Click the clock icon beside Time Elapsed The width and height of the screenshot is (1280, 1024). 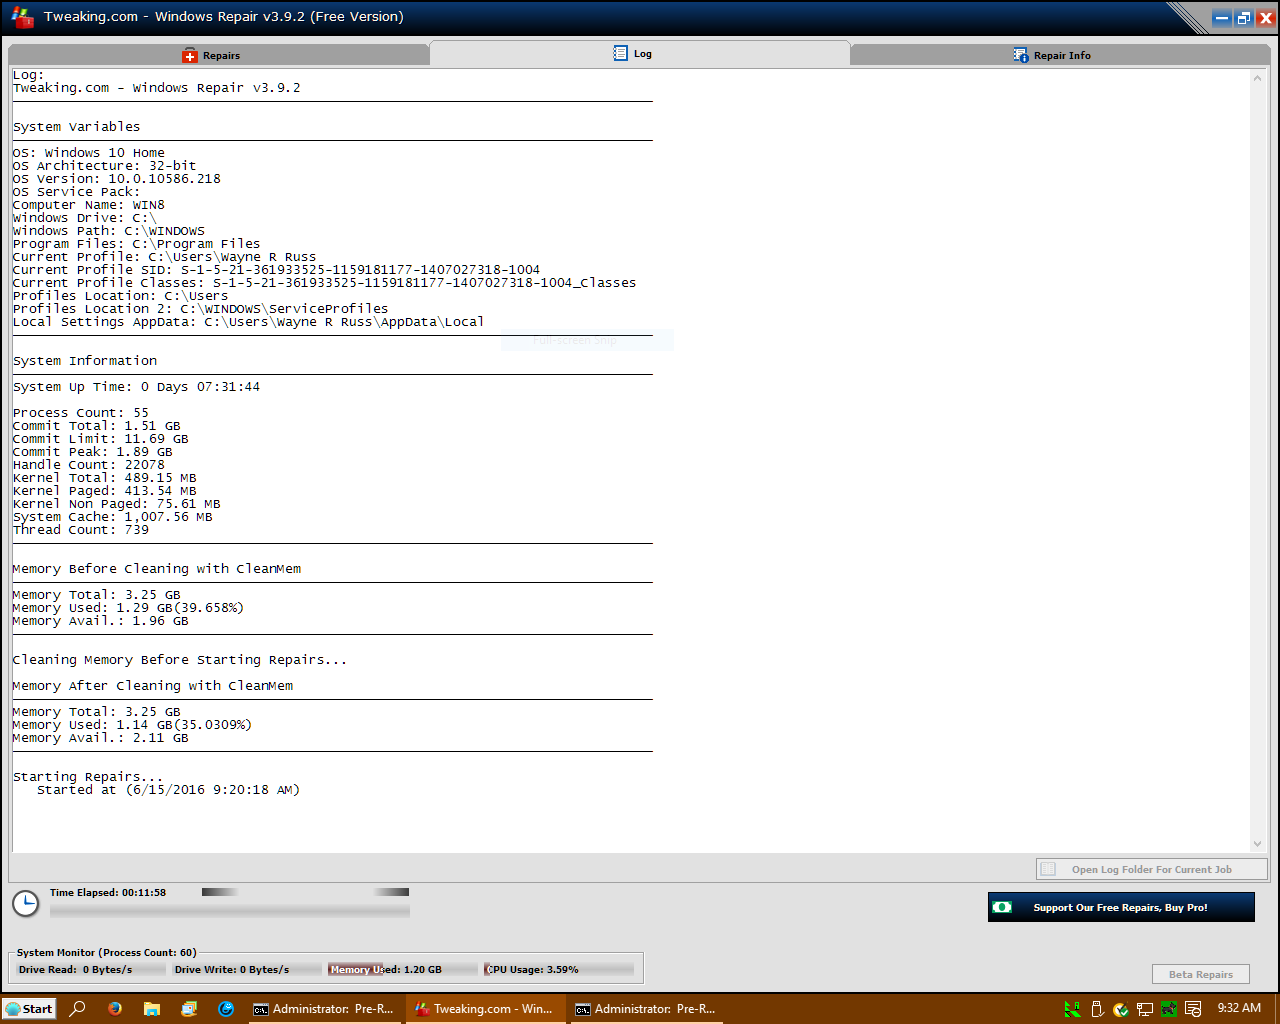click(25, 904)
